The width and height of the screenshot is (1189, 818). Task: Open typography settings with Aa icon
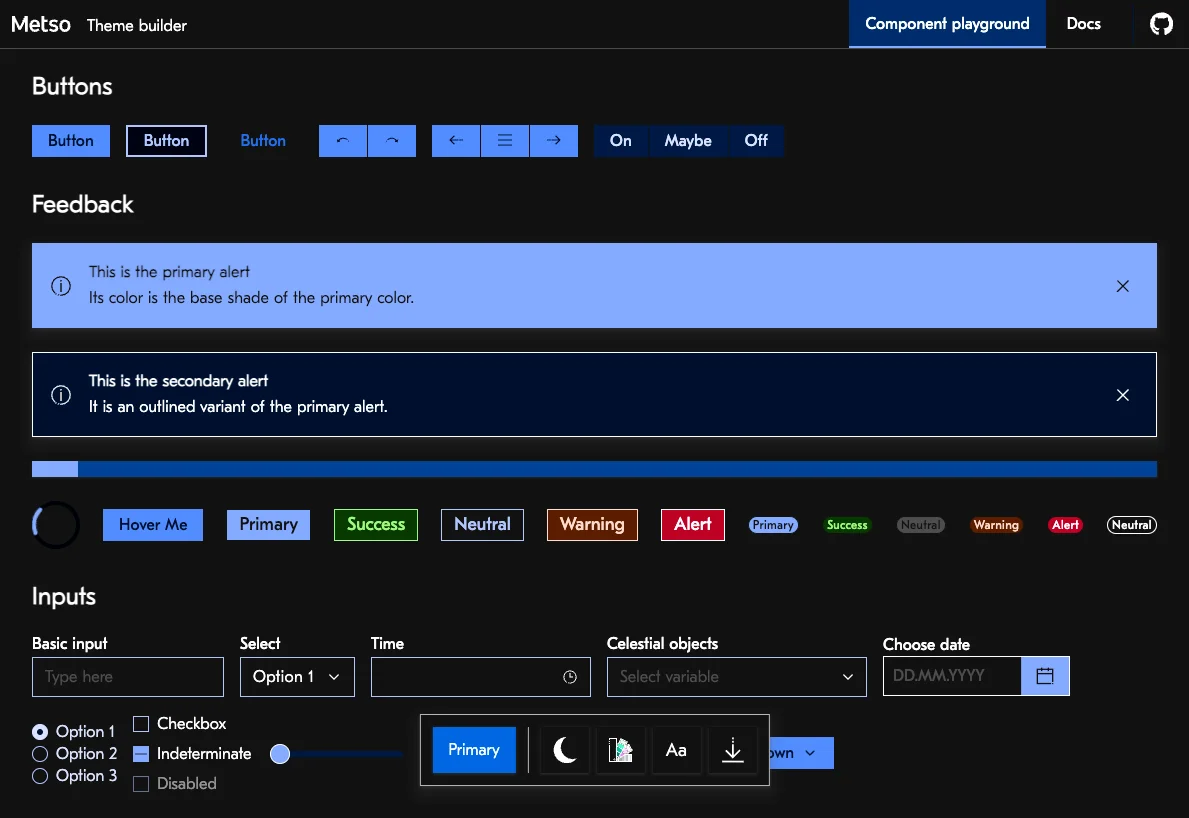coord(676,750)
